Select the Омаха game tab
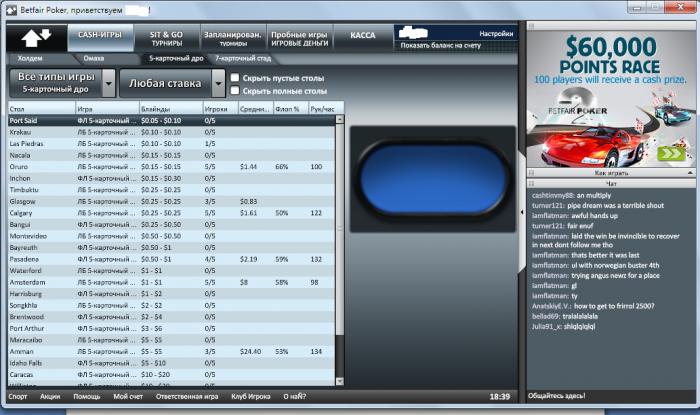The width and height of the screenshot is (700, 415). tap(93, 58)
